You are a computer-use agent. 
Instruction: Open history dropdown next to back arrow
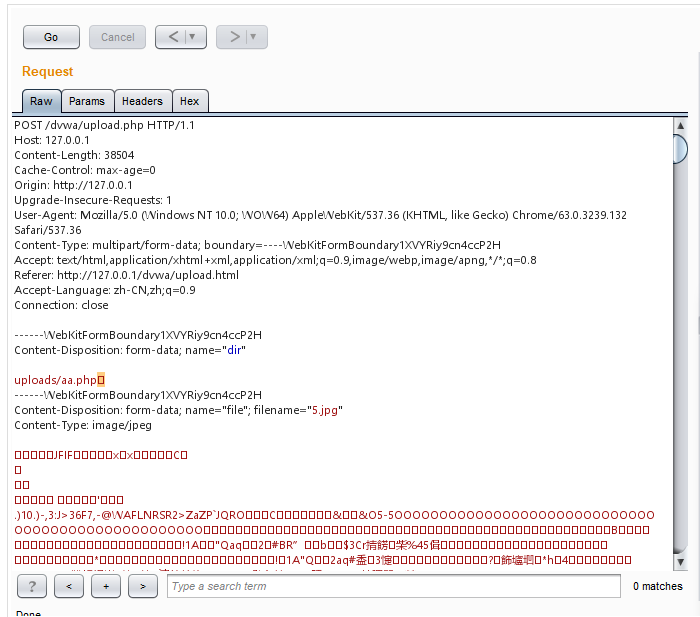tap(193, 37)
